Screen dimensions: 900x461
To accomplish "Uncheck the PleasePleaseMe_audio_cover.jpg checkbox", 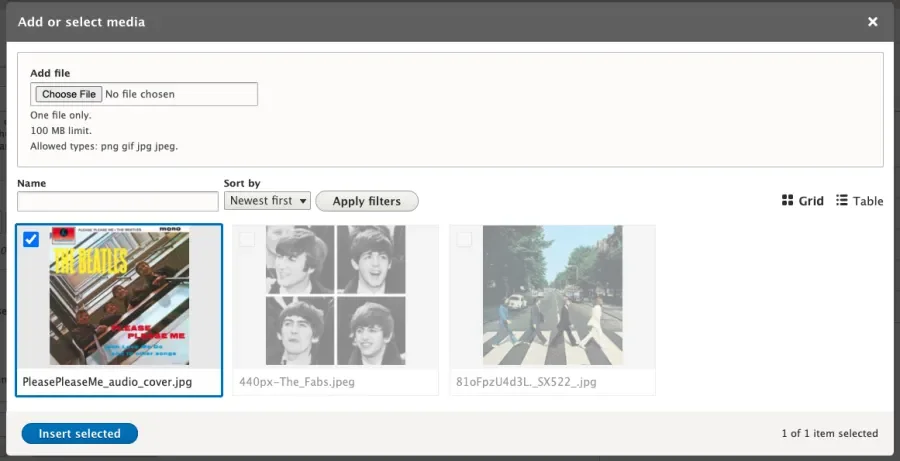I will coord(31,239).
